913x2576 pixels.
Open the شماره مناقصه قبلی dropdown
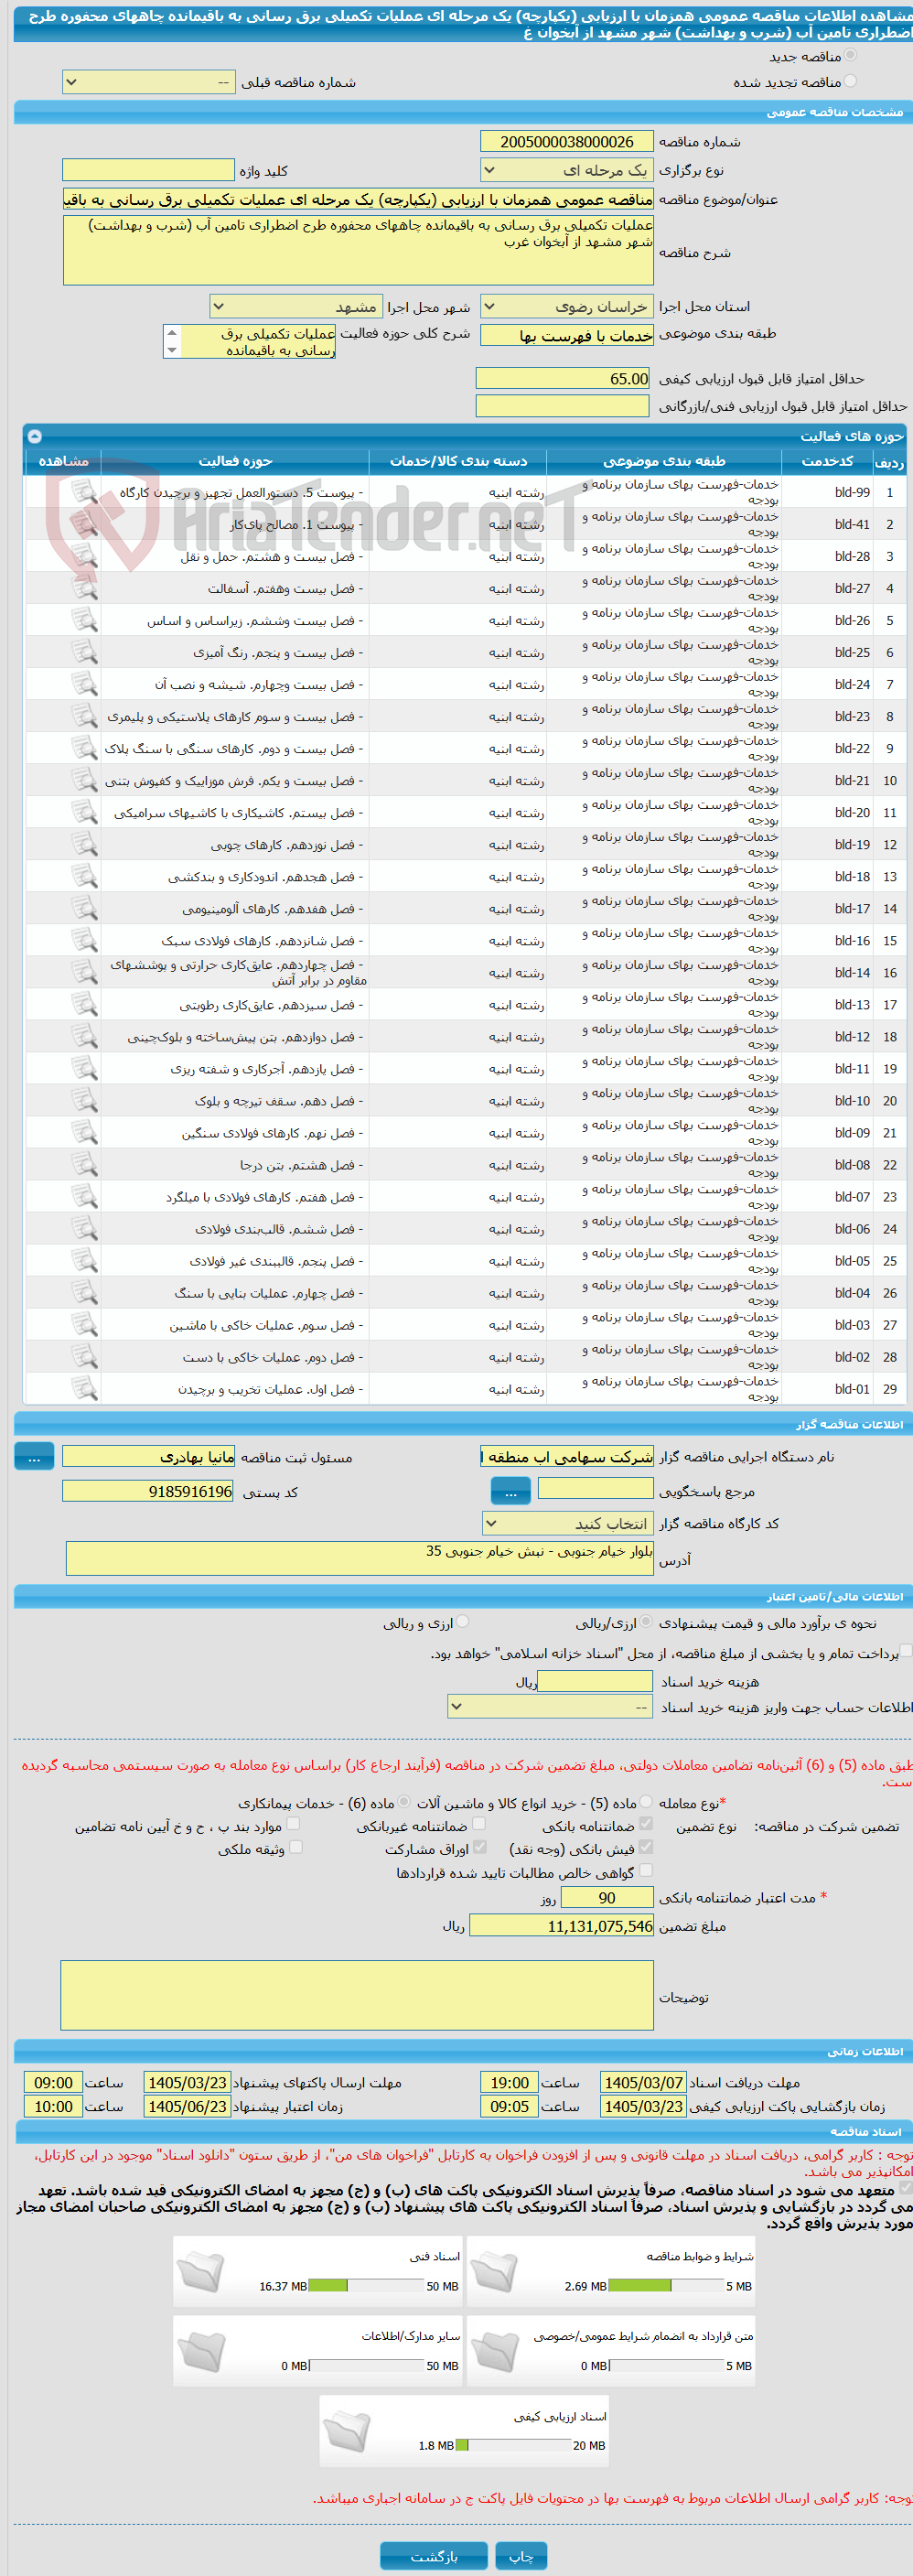[148, 82]
